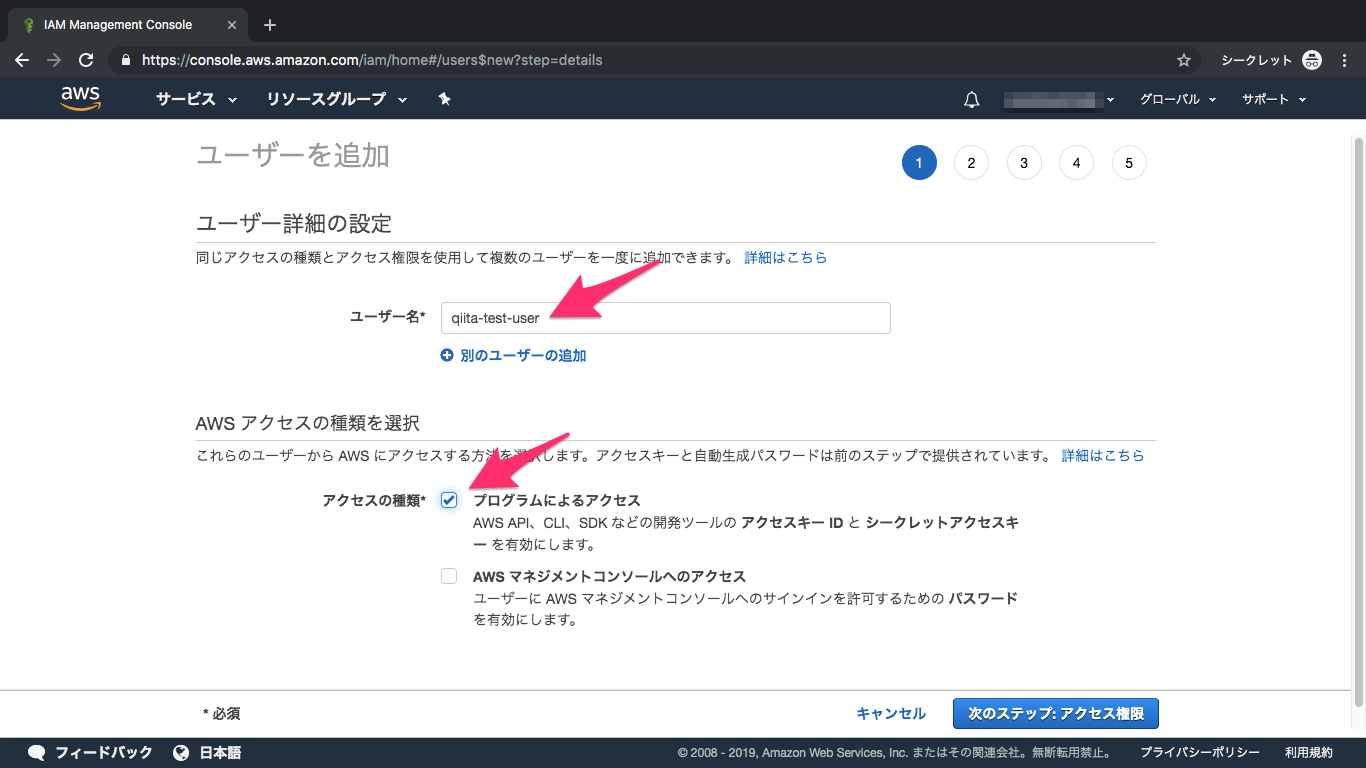
Task: Open the Chrome three-dot menu
Action: (x=1345, y=60)
